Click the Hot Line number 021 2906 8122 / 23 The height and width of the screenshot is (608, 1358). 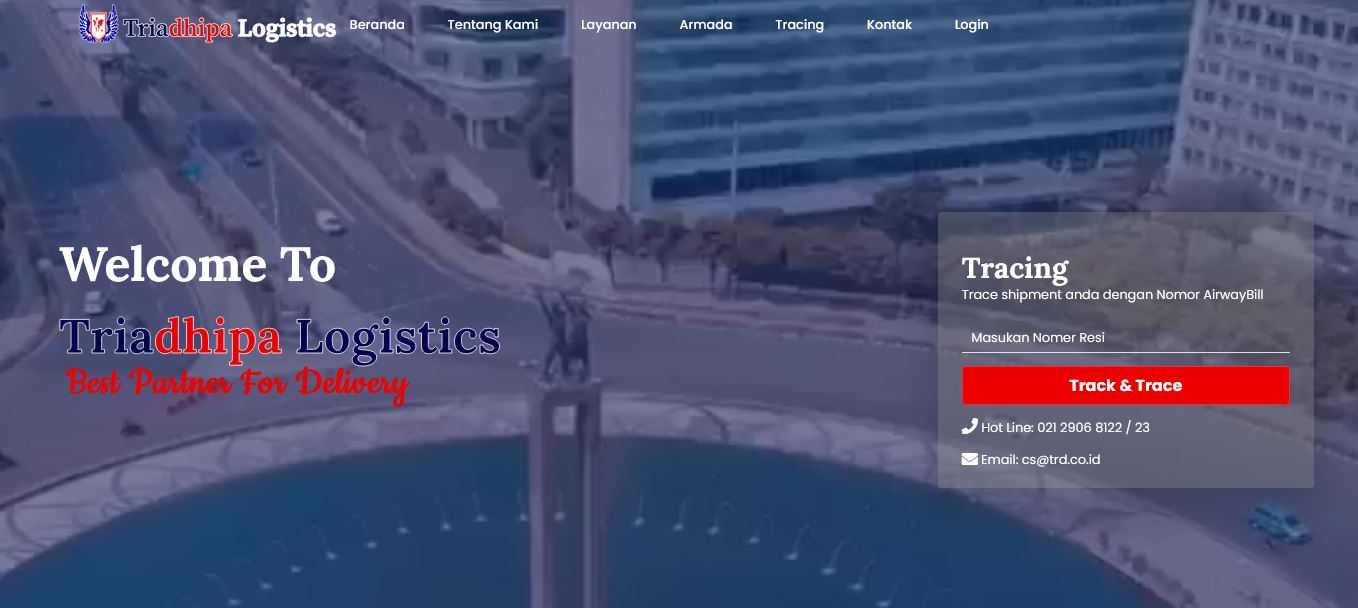tap(1094, 428)
